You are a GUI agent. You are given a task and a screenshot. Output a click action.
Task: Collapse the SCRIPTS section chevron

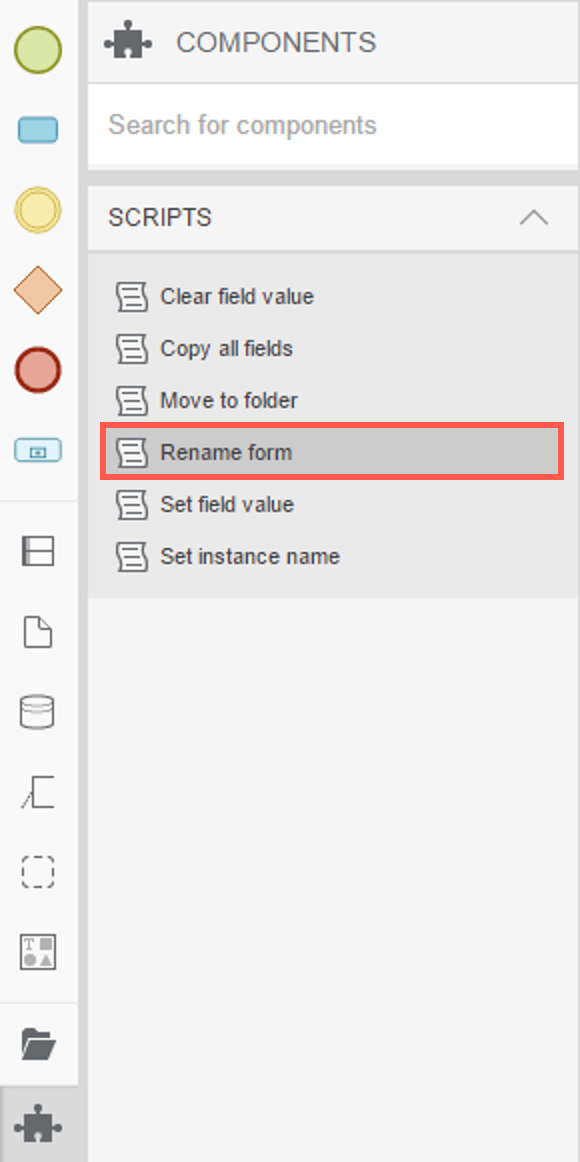[x=534, y=218]
